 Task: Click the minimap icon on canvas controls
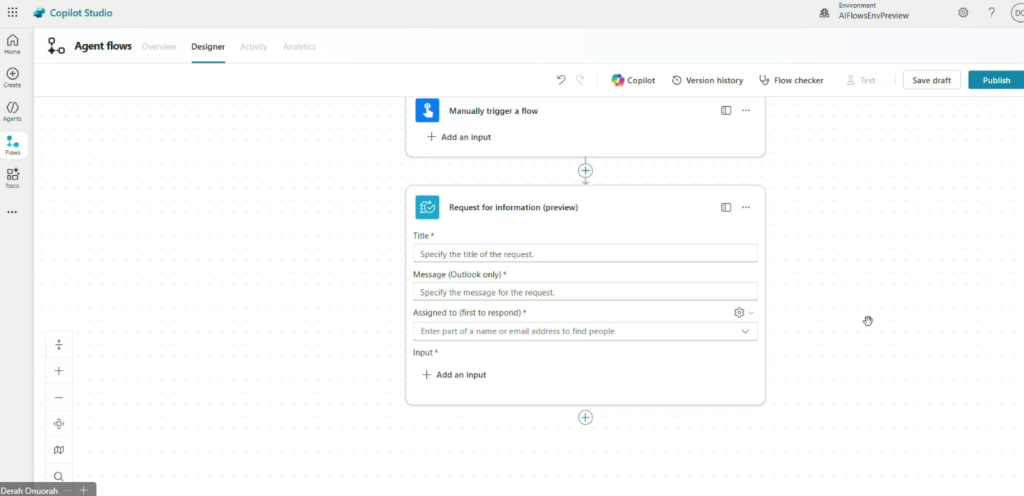pos(59,450)
